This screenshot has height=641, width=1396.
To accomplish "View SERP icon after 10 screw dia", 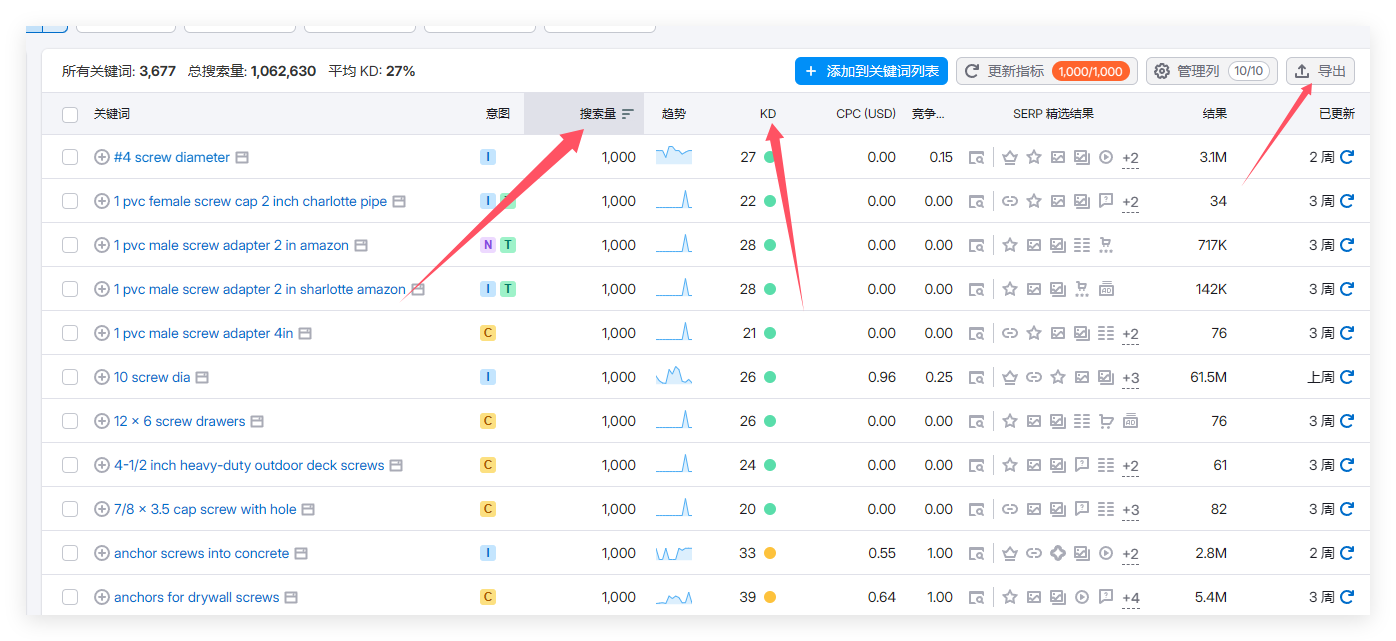I will (202, 378).
